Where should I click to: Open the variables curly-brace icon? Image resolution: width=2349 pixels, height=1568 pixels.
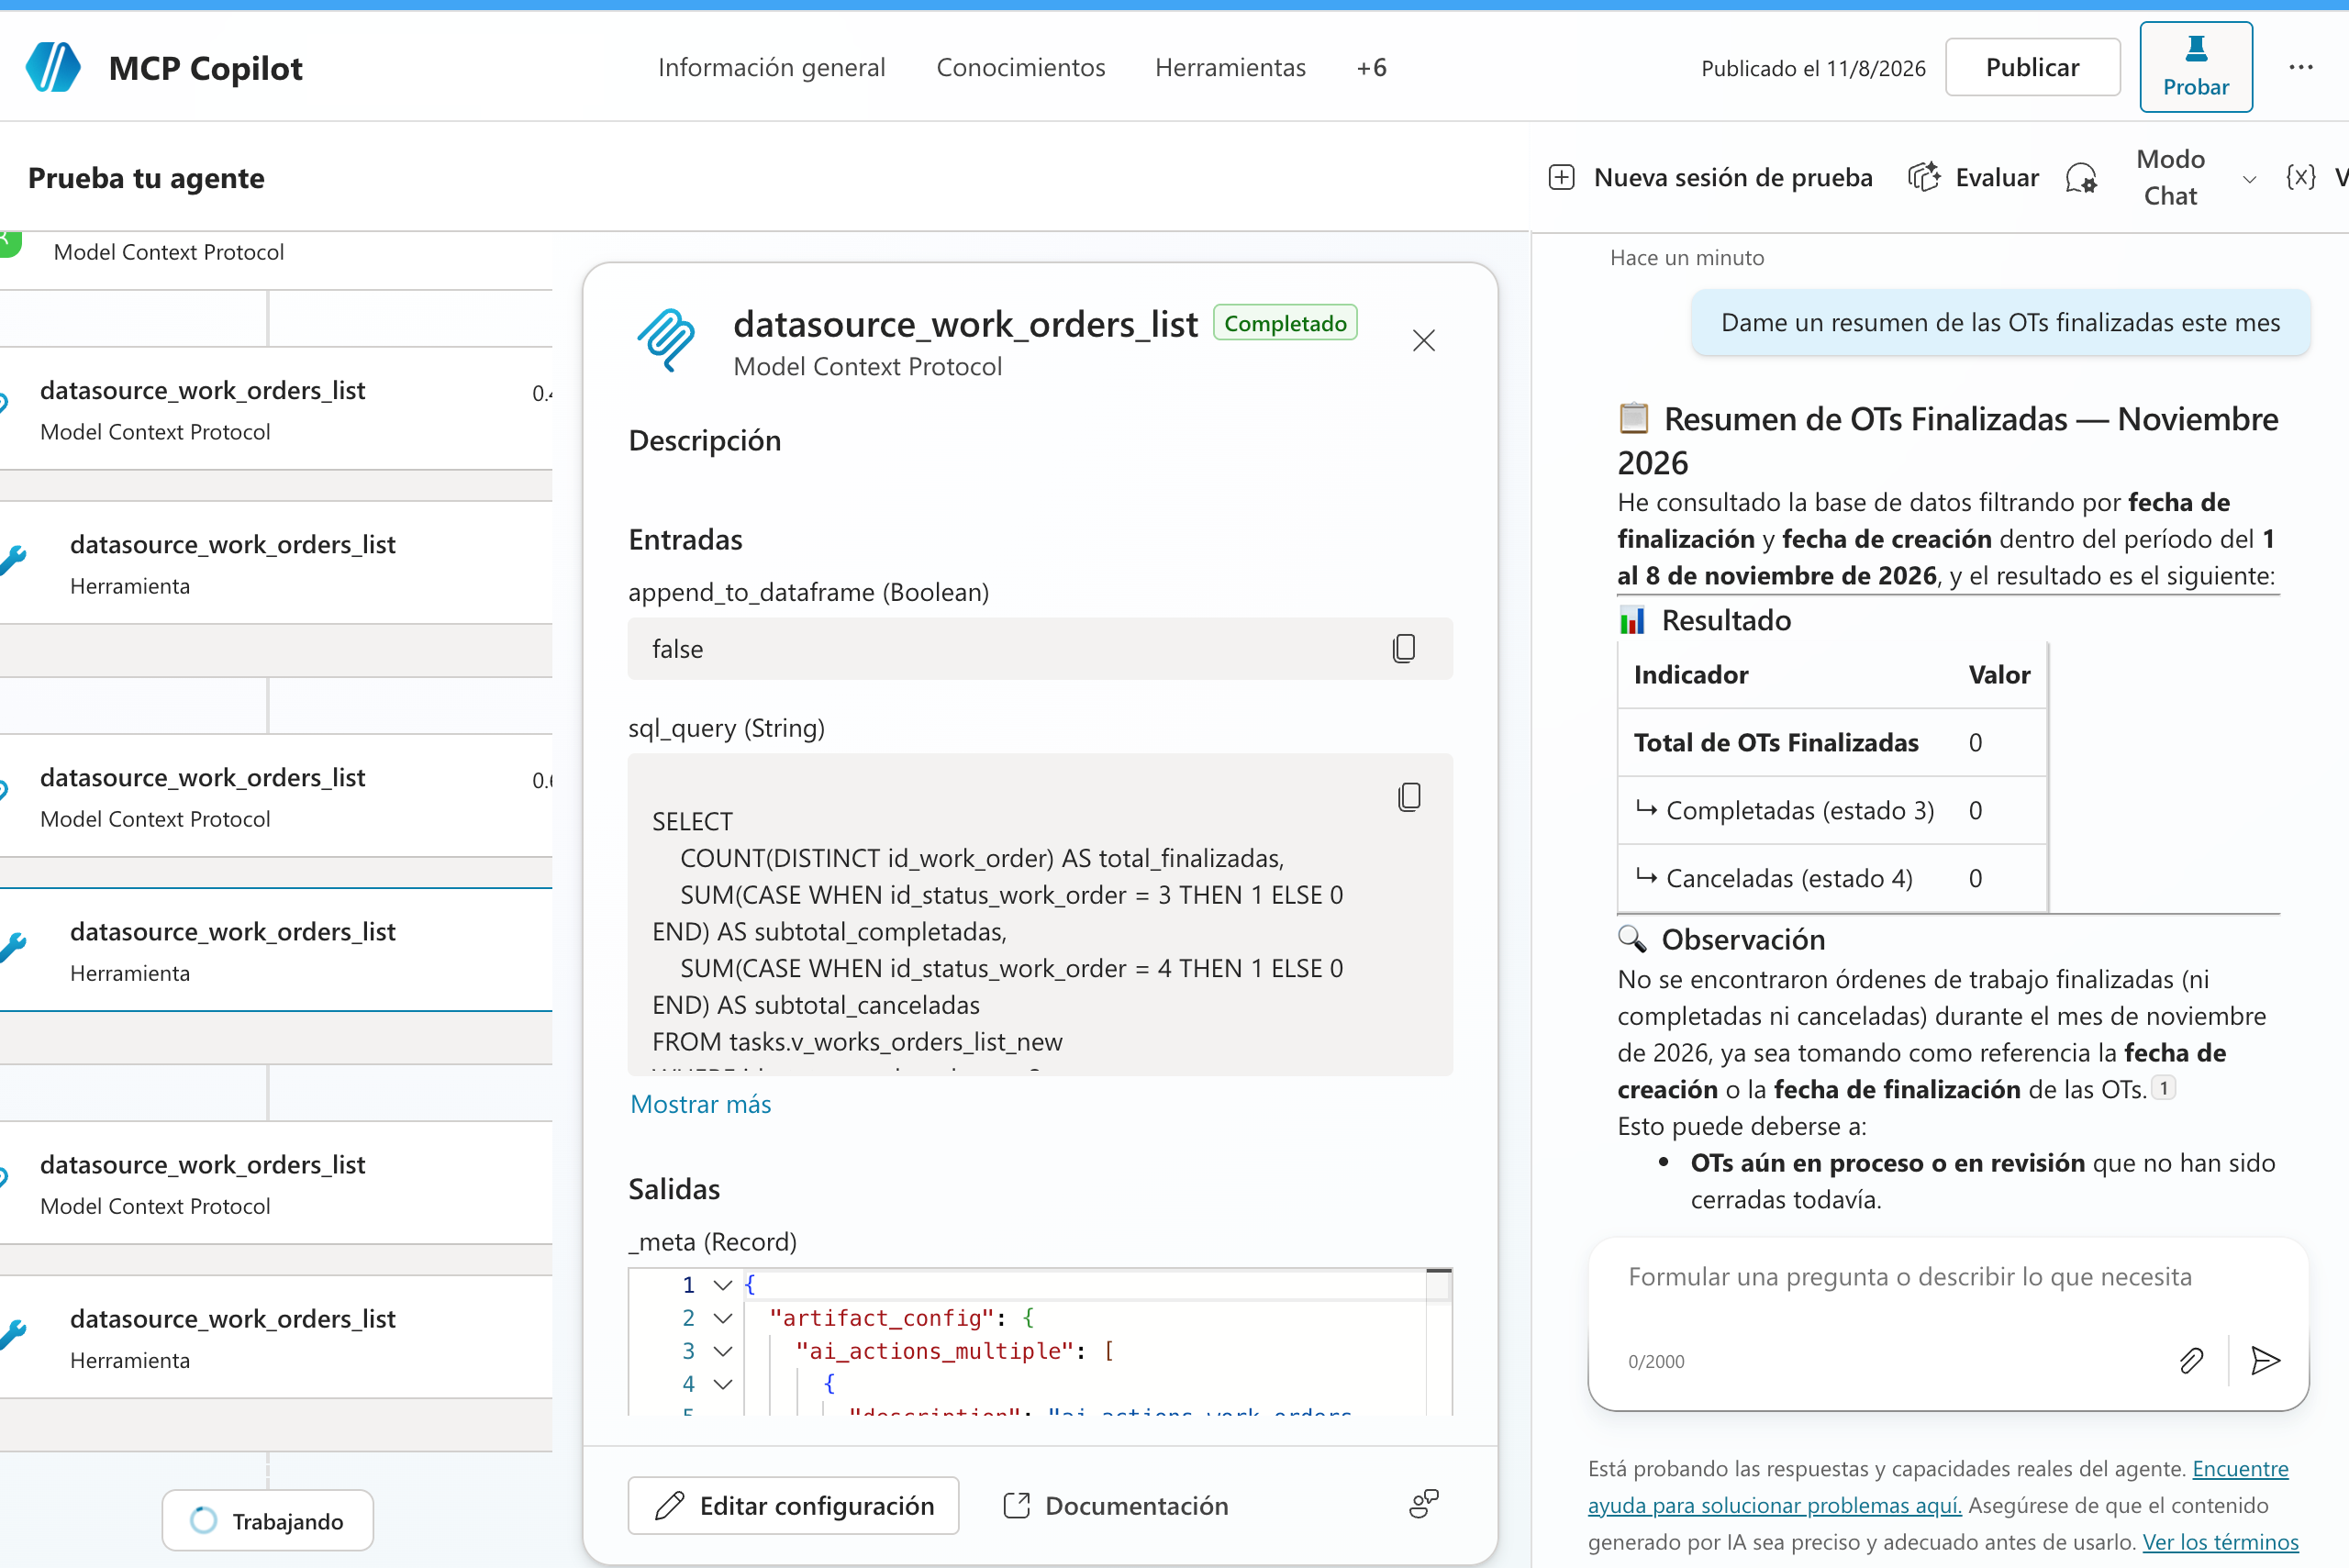coord(2300,177)
